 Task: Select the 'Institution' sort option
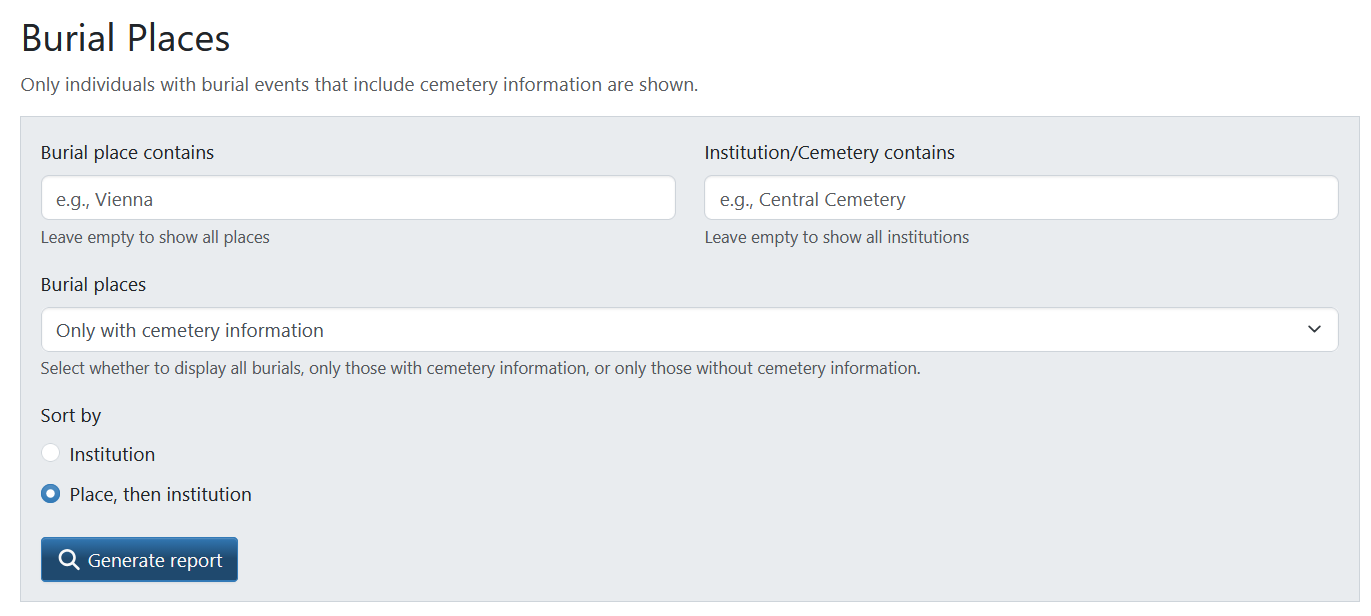pos(50,452)
